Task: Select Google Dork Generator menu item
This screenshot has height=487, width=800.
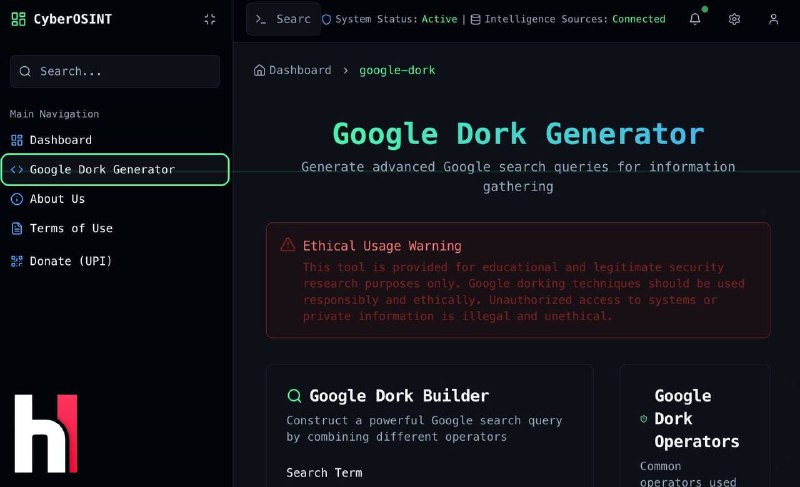Action: click(115, 170)
